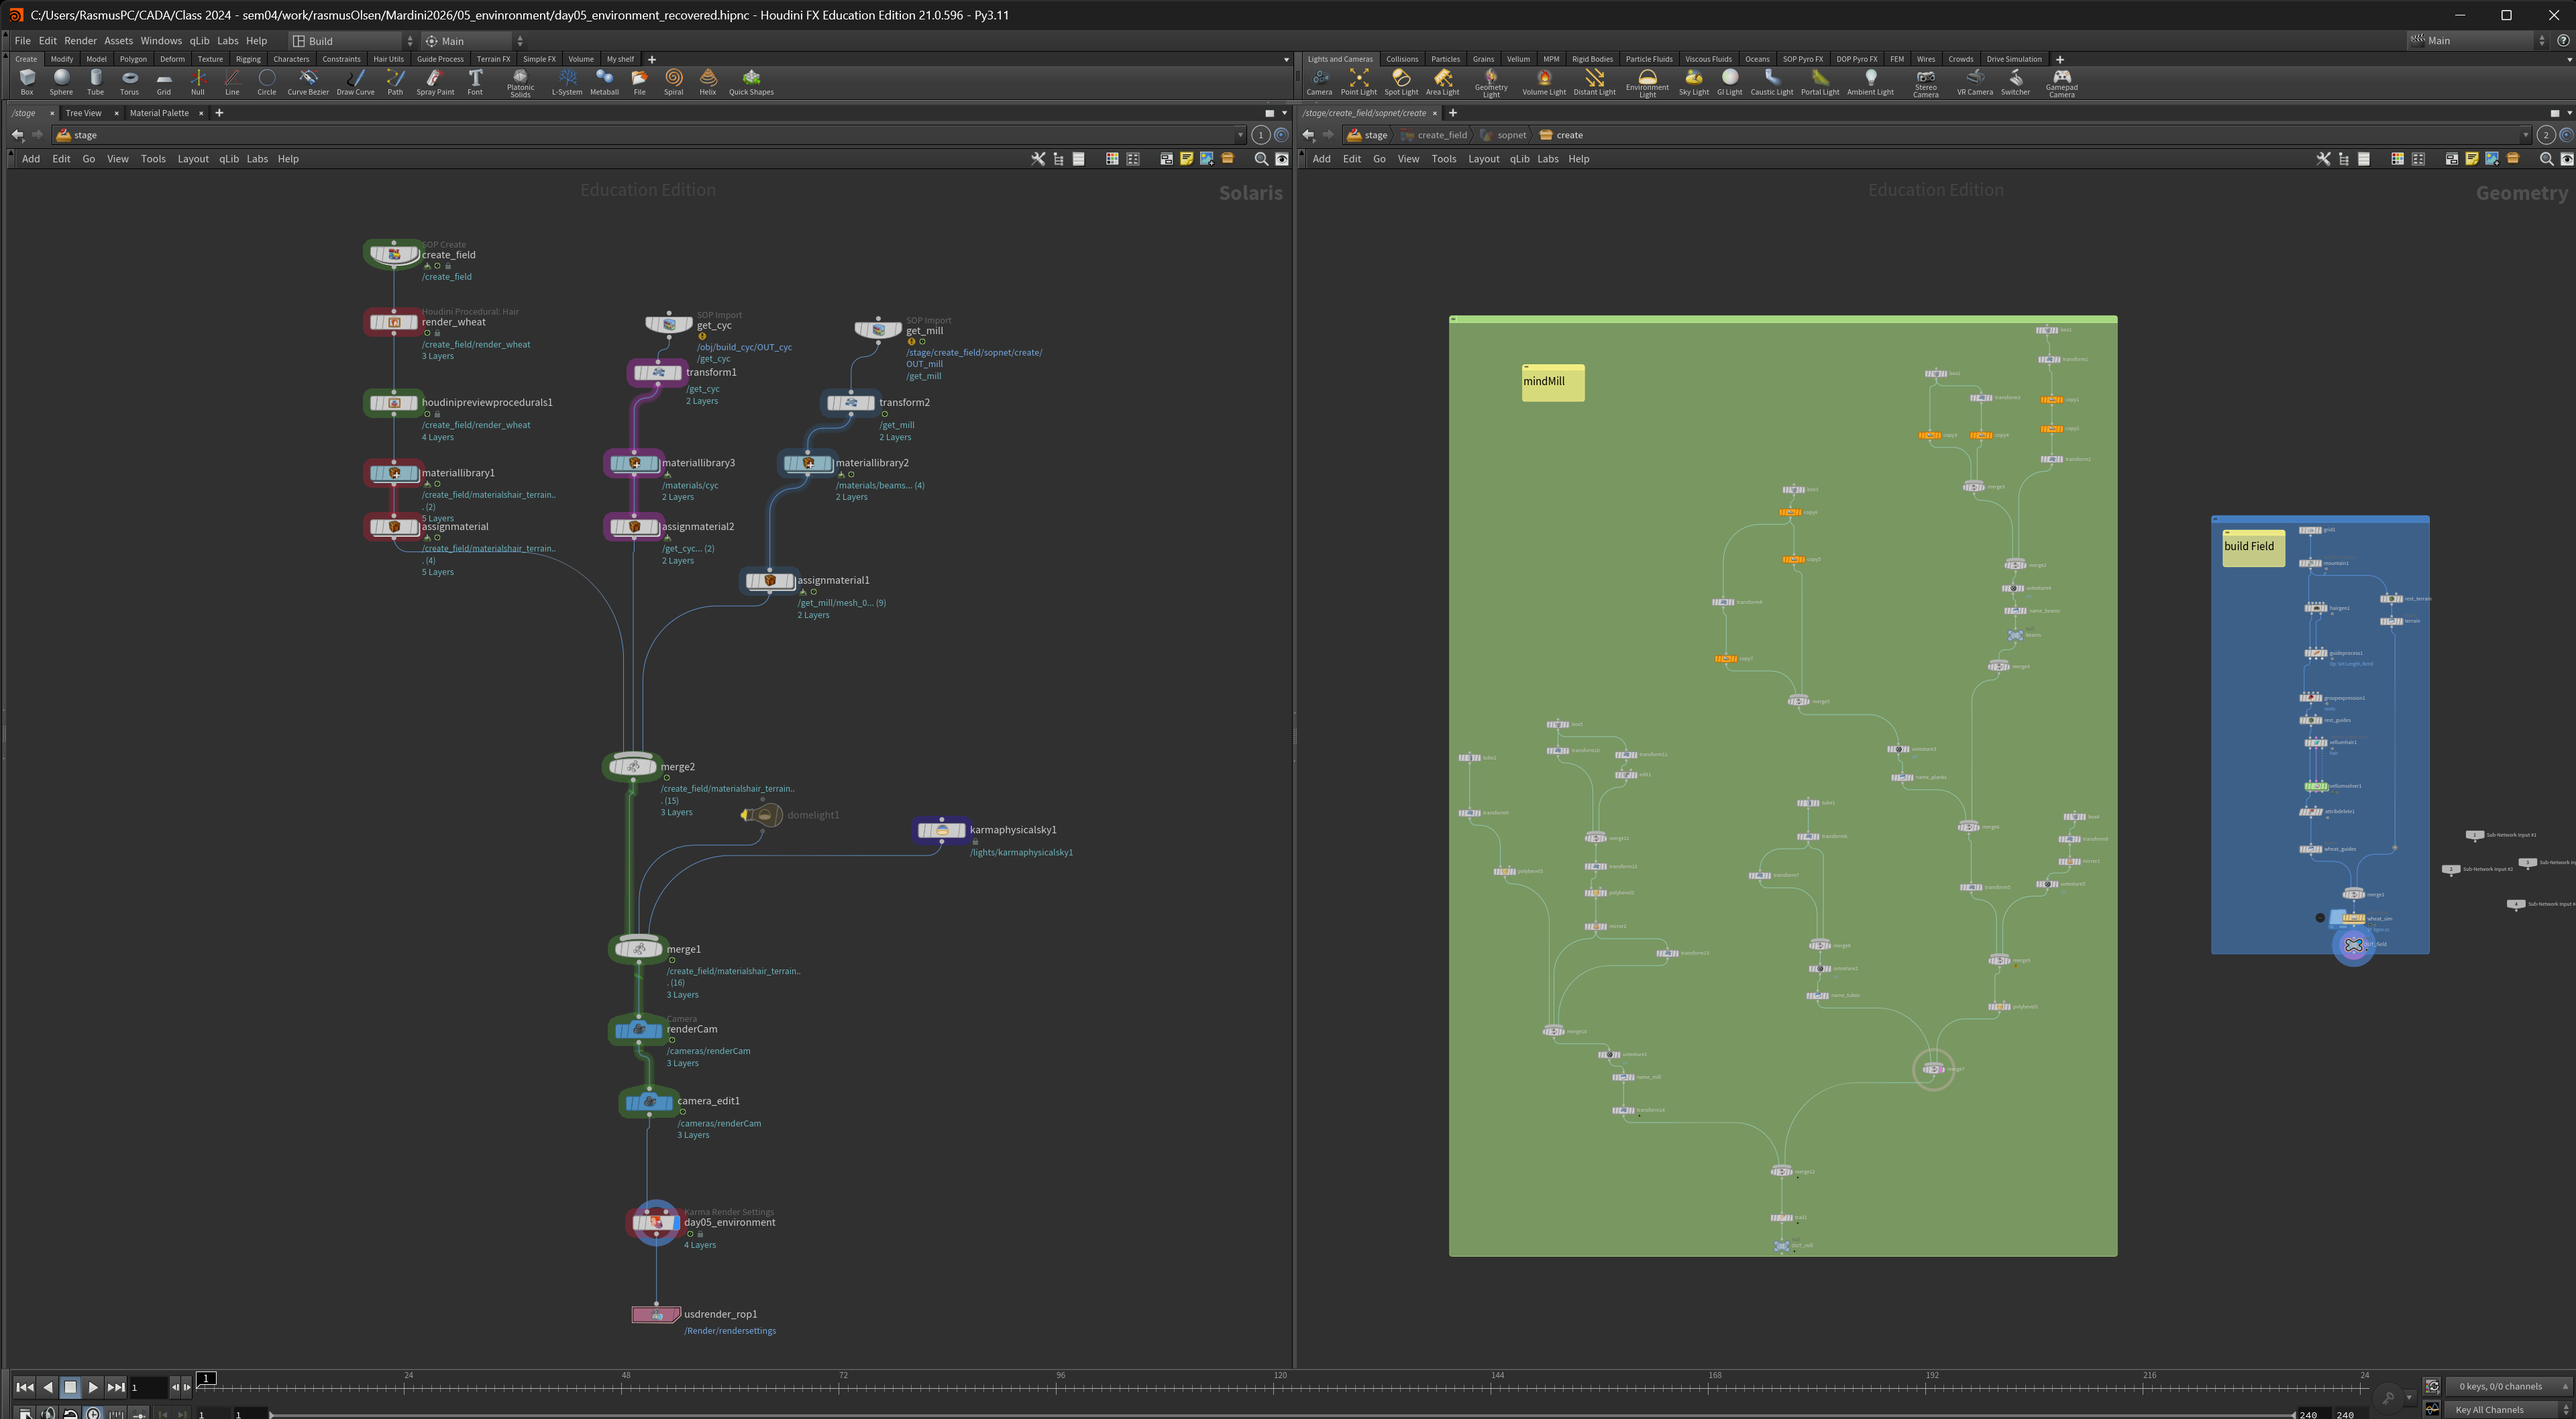Add a new pane tab next to Material Palette
2576x1419 pixels.
[x=219, y=113]
